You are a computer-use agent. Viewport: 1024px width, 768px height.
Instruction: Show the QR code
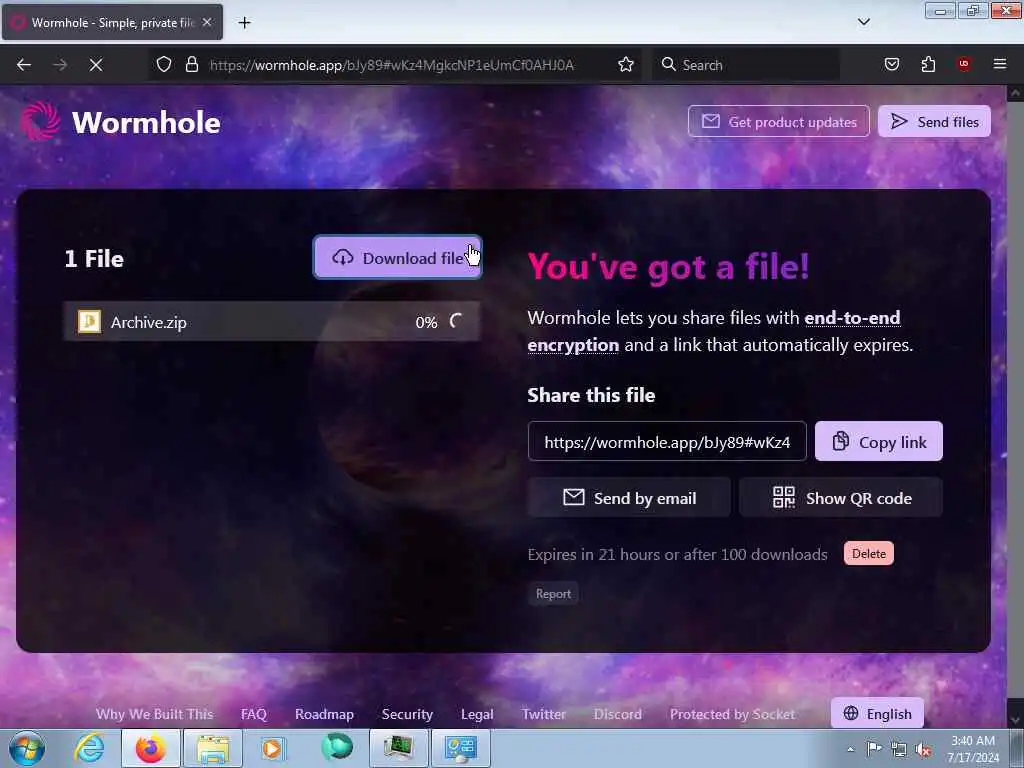pos(841,498)
